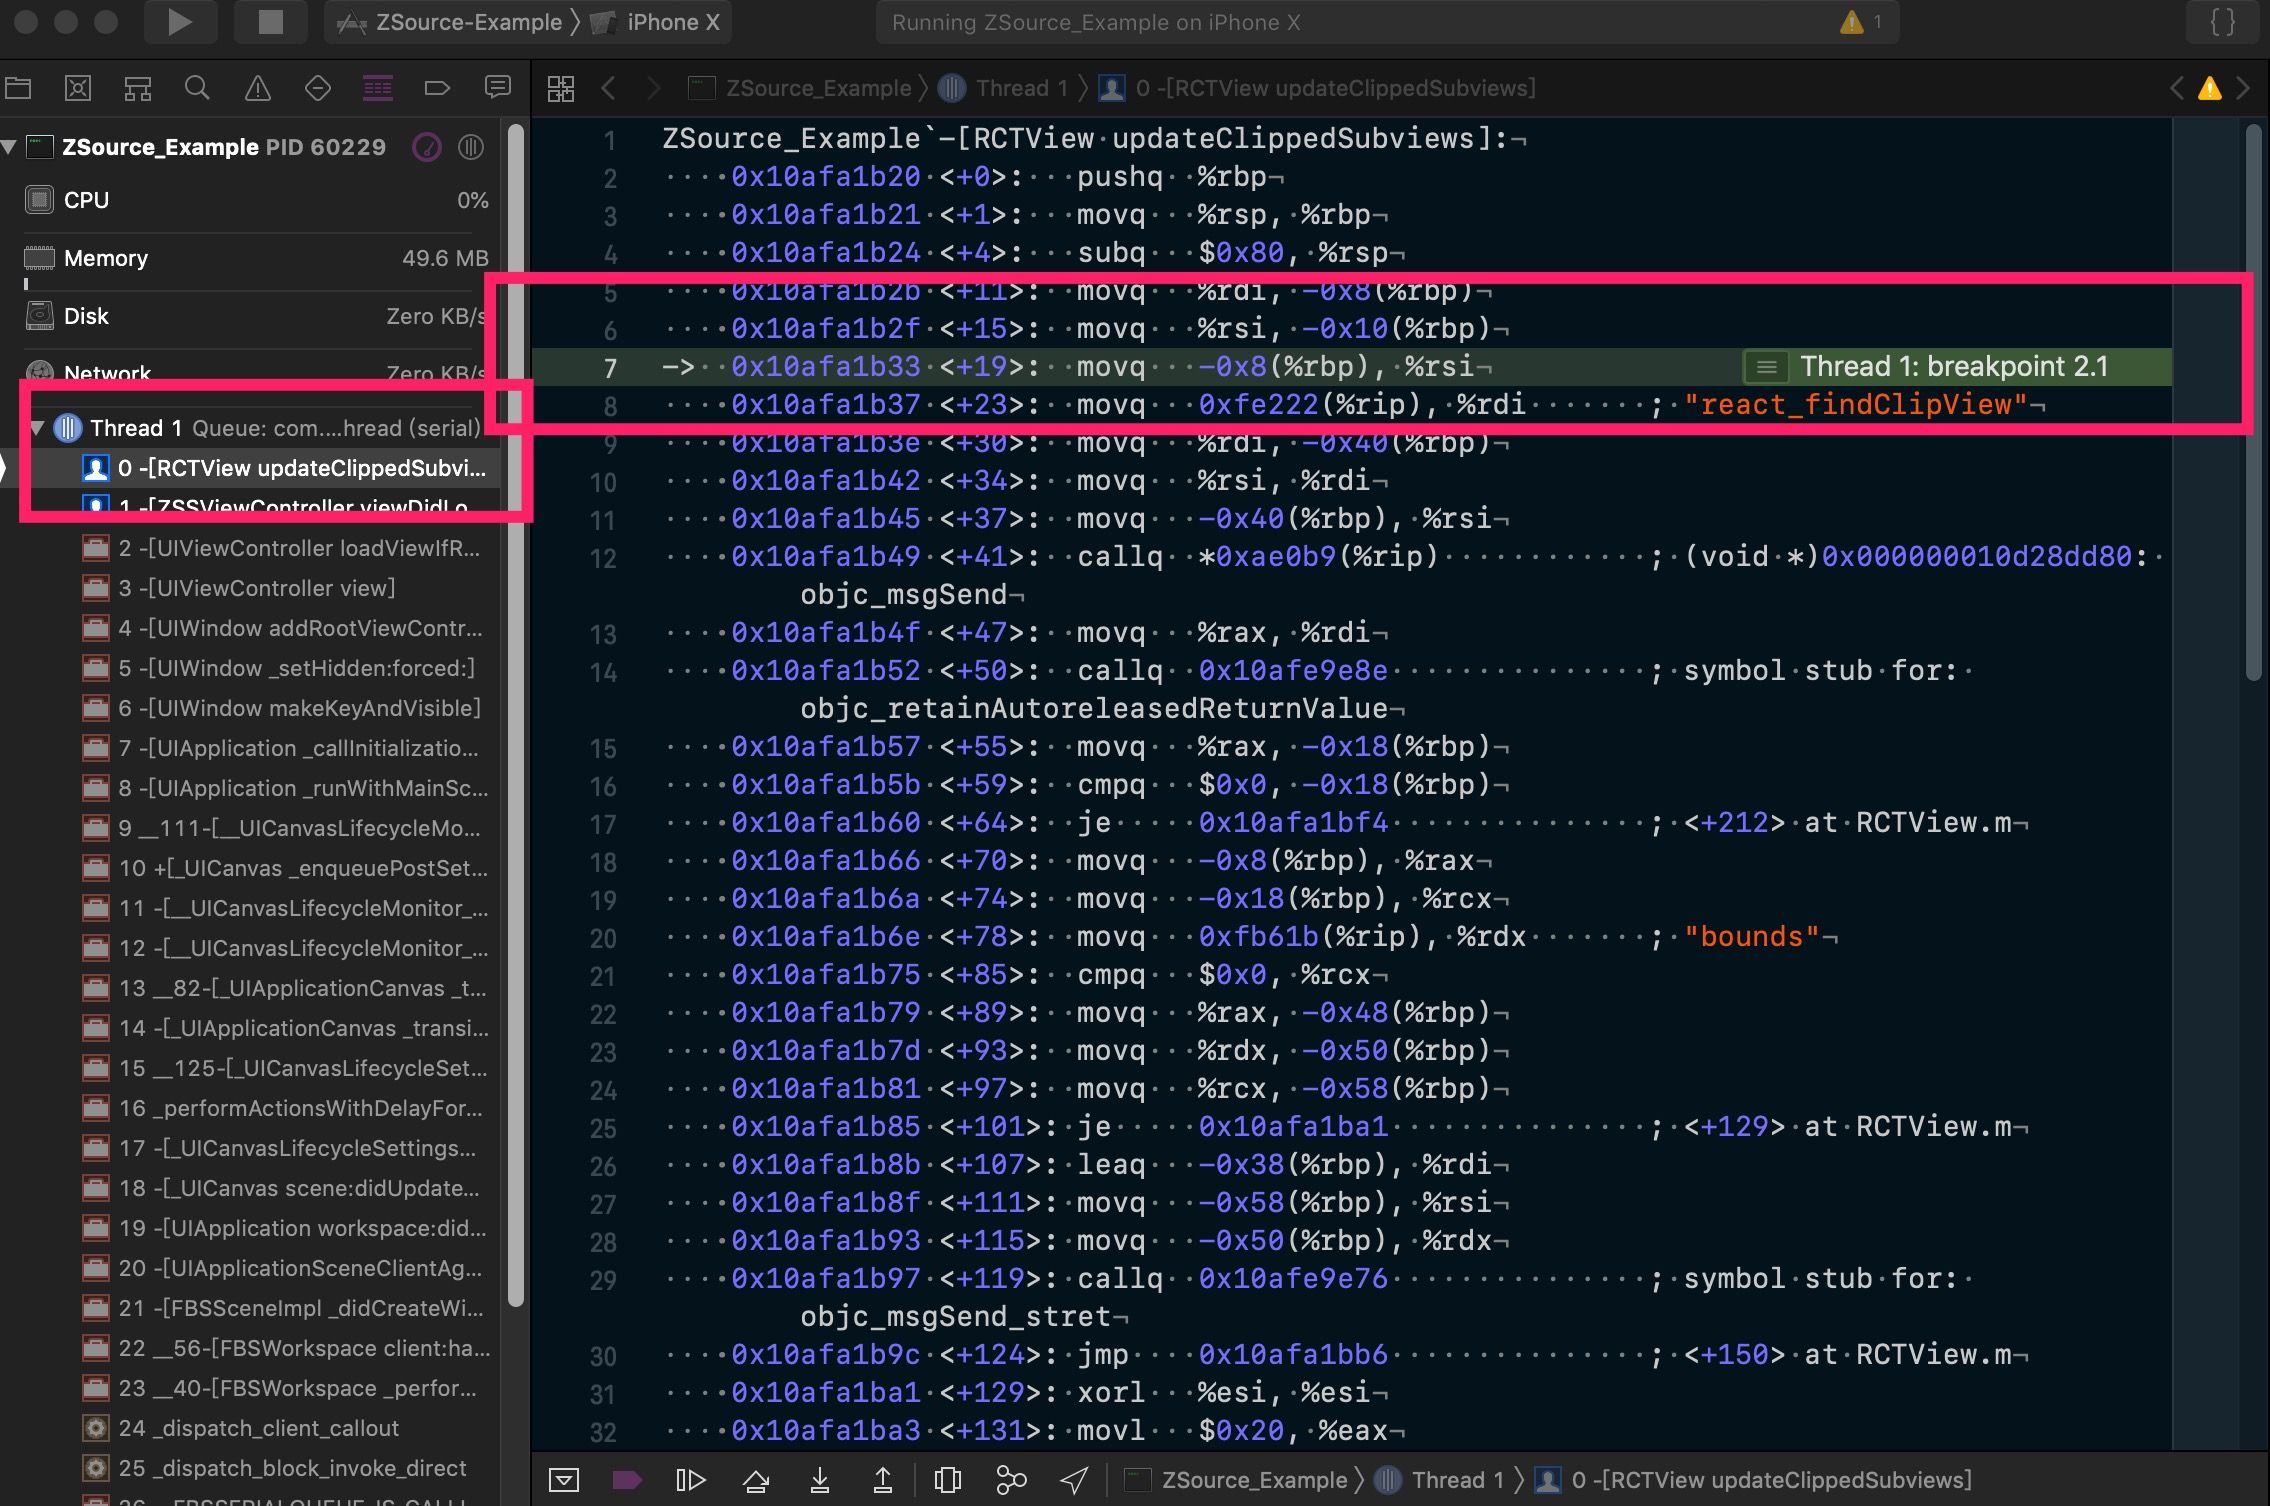The height and width of the screenshot is (1506, 2270).
Task: Collapse the Thread 1 disclosure triangle
Action: [x=37, y=428]
